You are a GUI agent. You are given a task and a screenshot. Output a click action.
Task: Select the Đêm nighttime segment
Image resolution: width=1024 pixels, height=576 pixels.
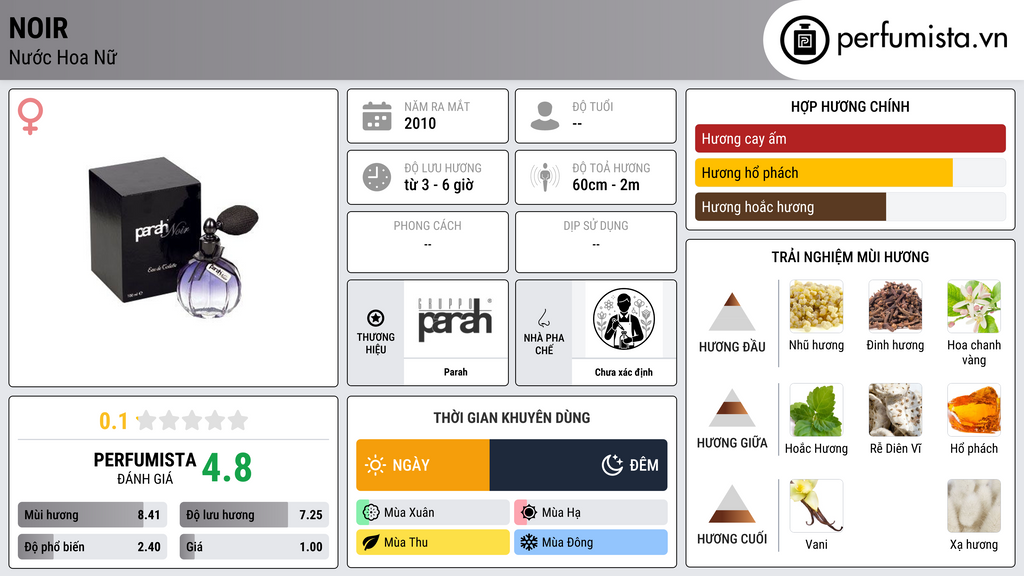point(579,465)
